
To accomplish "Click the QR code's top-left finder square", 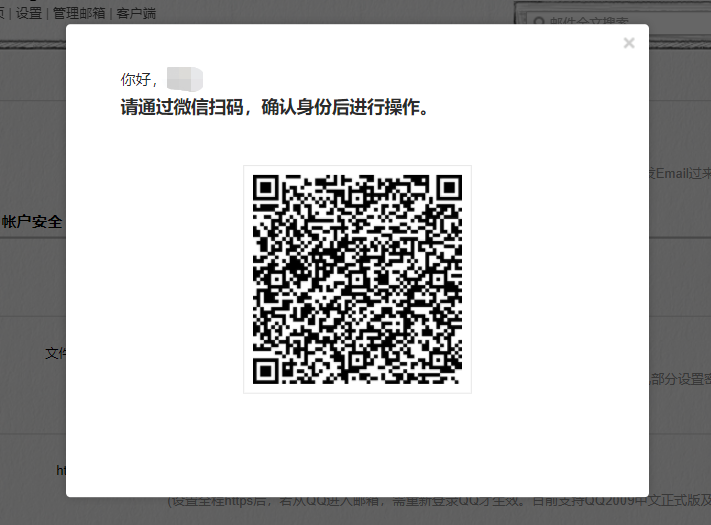I will coord(265,188).
